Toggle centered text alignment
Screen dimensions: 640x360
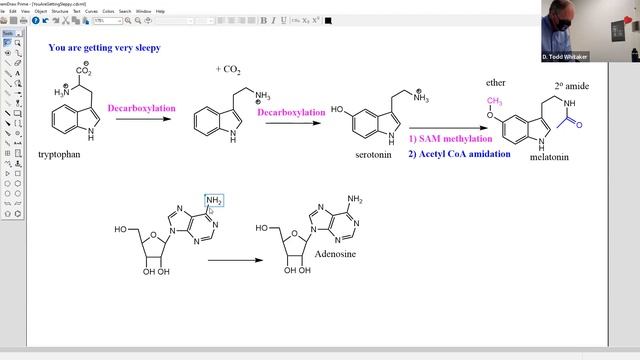[231, 20]
